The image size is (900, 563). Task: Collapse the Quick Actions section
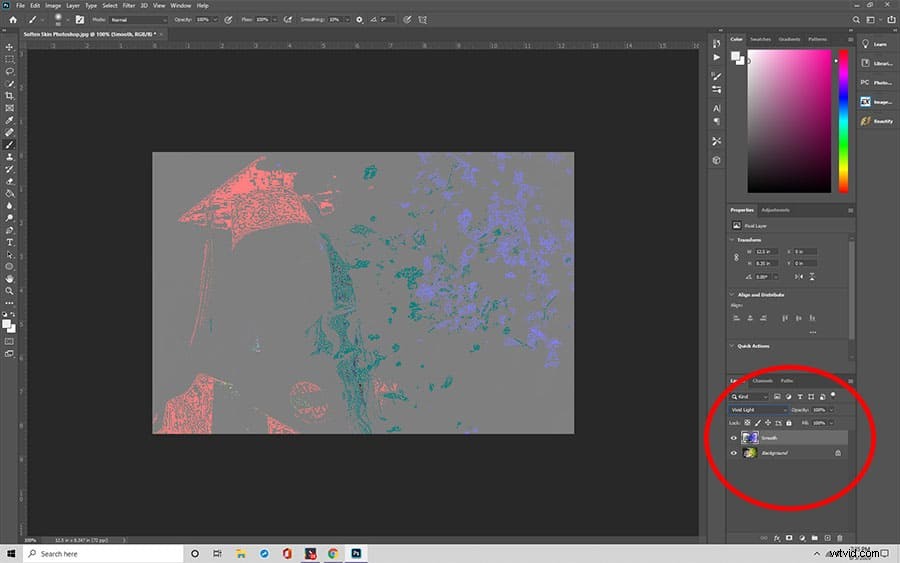pyautogui.click(x=732, y=346)
